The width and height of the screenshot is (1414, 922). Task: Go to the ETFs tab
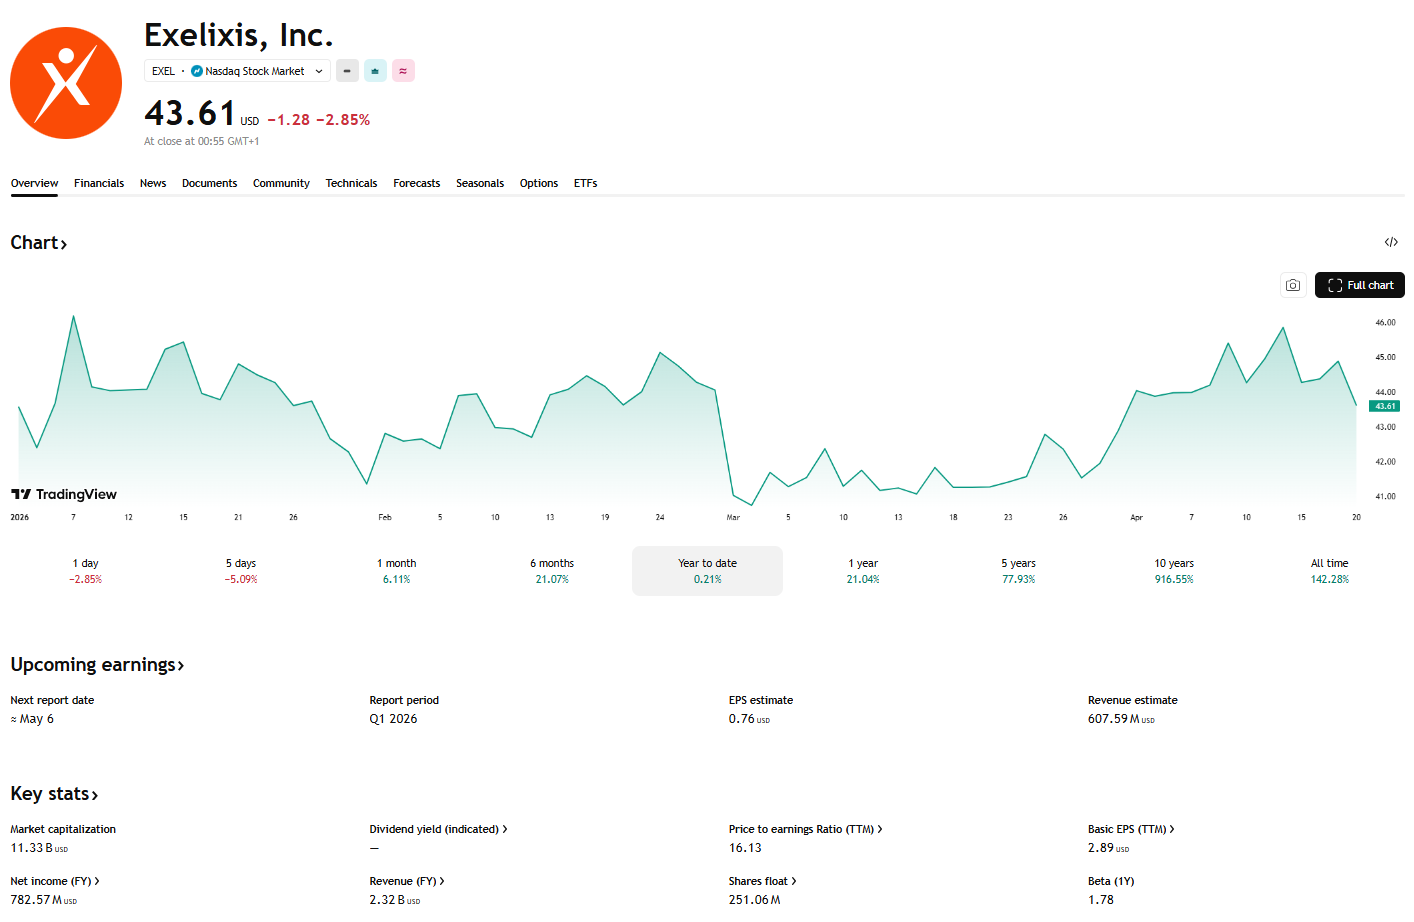click(586, 183)
